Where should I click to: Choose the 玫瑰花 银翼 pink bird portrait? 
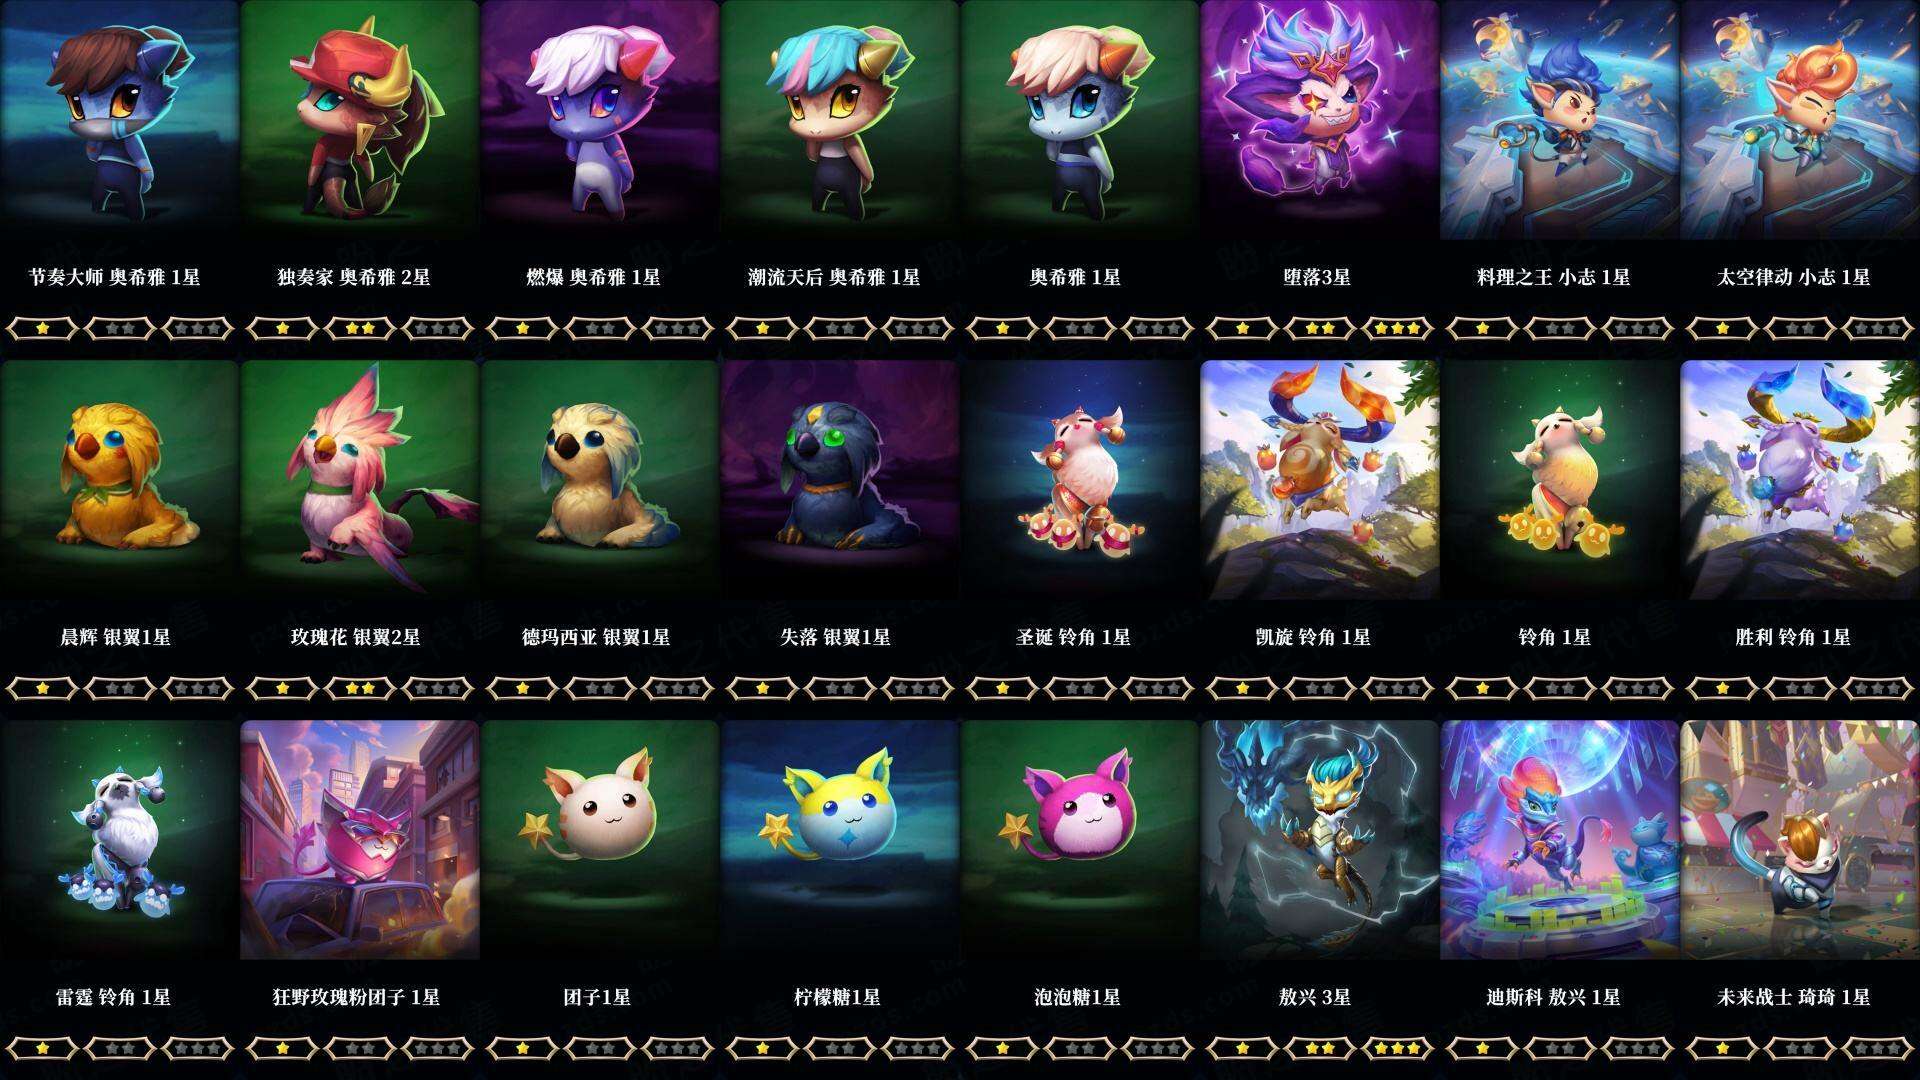[360, 480]
